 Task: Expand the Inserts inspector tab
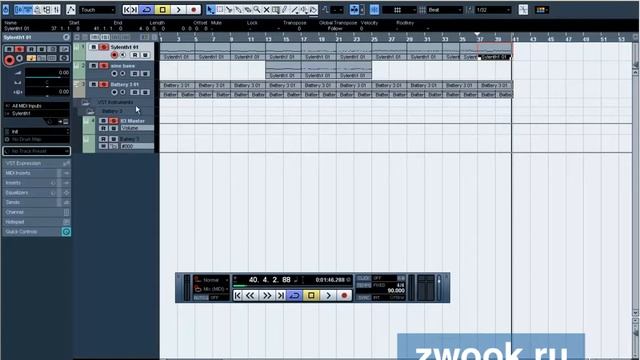point(37,183)
